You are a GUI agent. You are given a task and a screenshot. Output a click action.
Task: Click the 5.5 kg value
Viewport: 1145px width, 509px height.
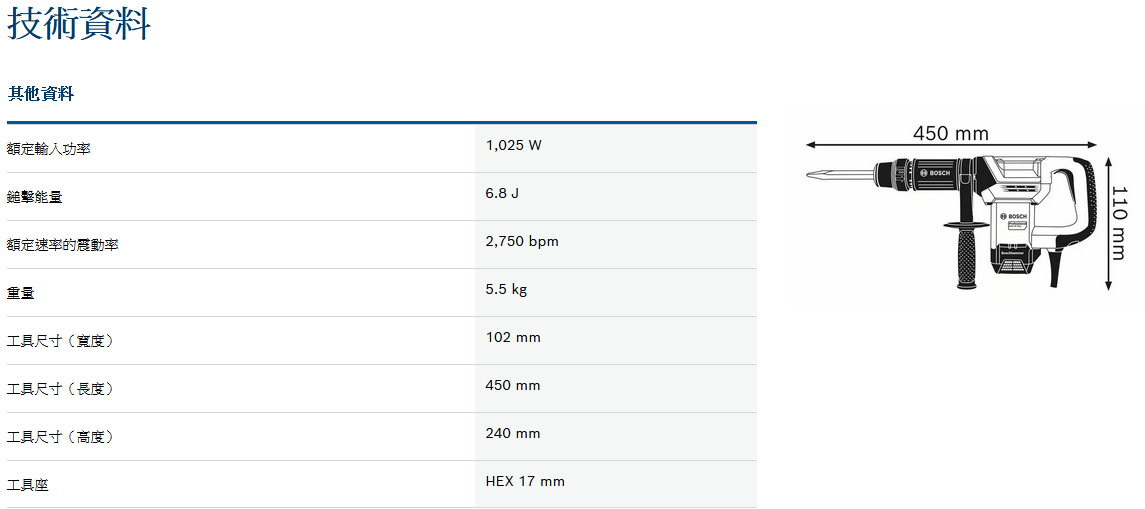point(506,289)
